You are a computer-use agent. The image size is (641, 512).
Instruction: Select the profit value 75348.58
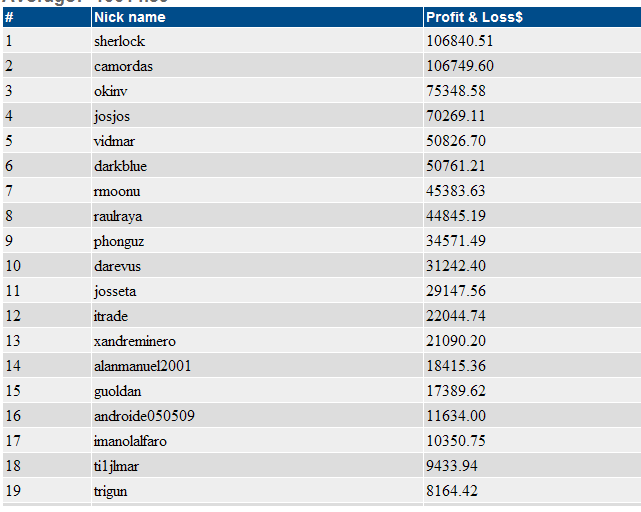coord(456,91)
